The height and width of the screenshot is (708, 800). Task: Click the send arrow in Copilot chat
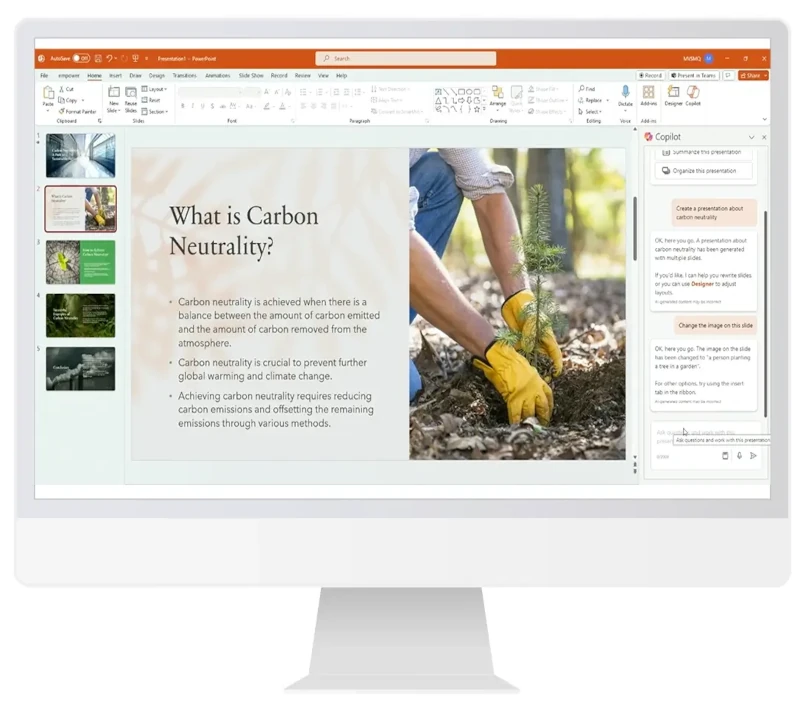point(753,456)
